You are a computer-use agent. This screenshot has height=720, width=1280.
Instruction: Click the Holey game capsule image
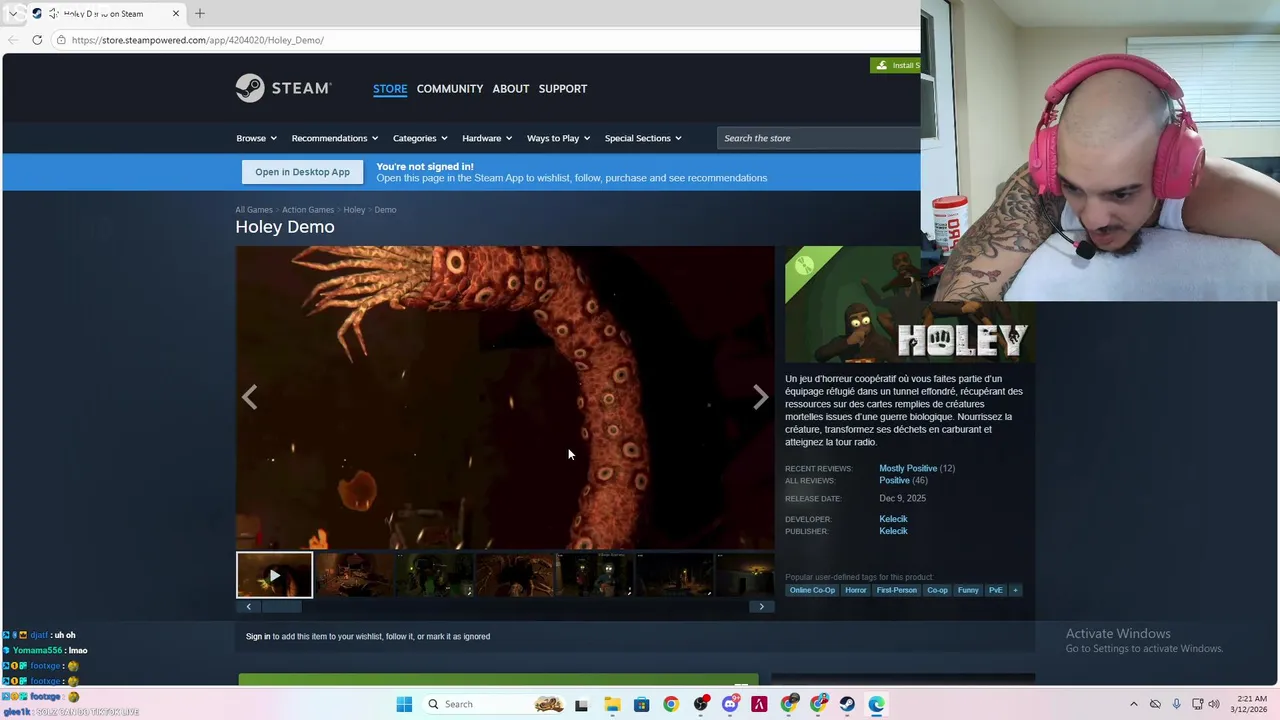[909, 304]
